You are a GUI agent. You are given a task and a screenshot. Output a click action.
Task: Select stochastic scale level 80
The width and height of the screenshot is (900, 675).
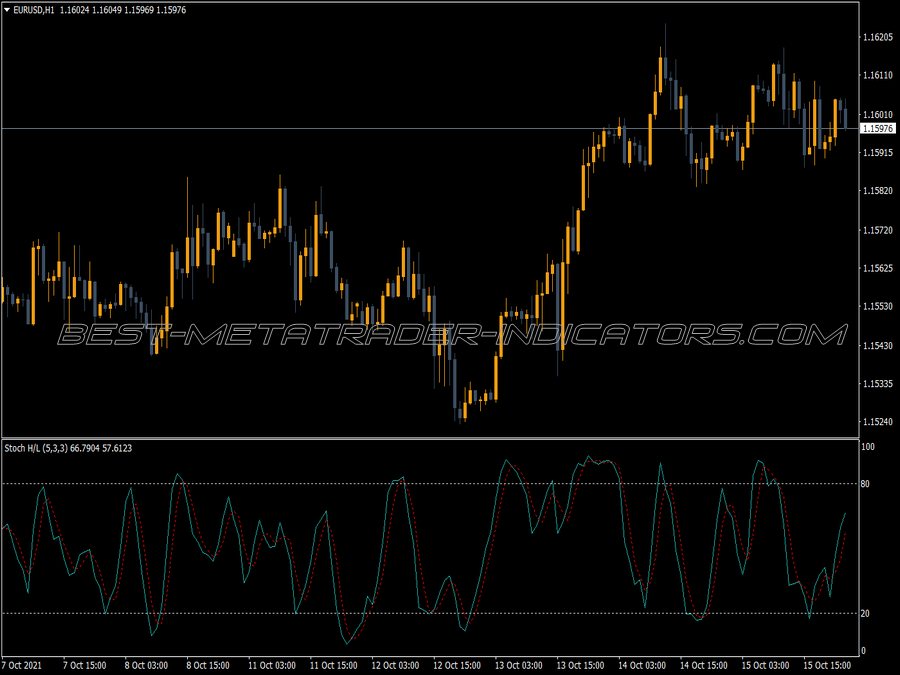[x=866, y=484]
